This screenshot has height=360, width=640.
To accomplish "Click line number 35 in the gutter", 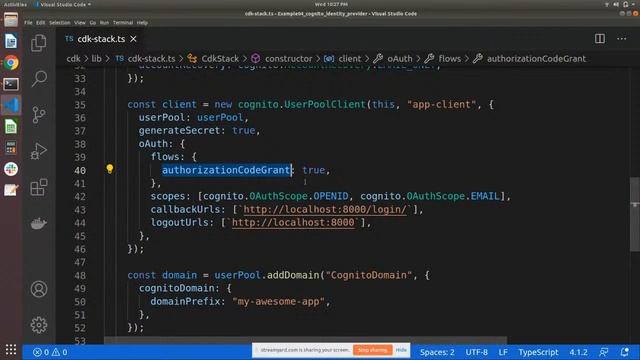I will coord(80,104).
